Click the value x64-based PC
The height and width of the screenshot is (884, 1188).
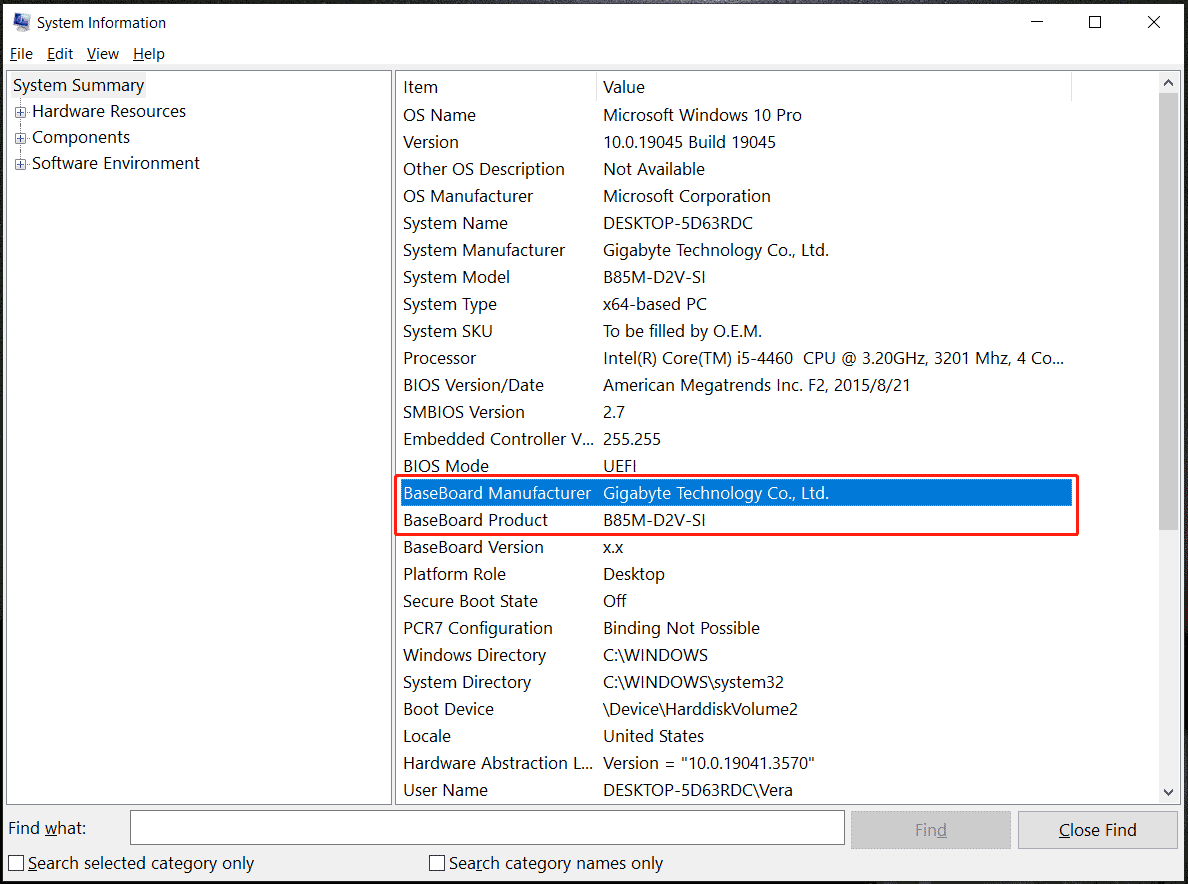coord(655,305)
